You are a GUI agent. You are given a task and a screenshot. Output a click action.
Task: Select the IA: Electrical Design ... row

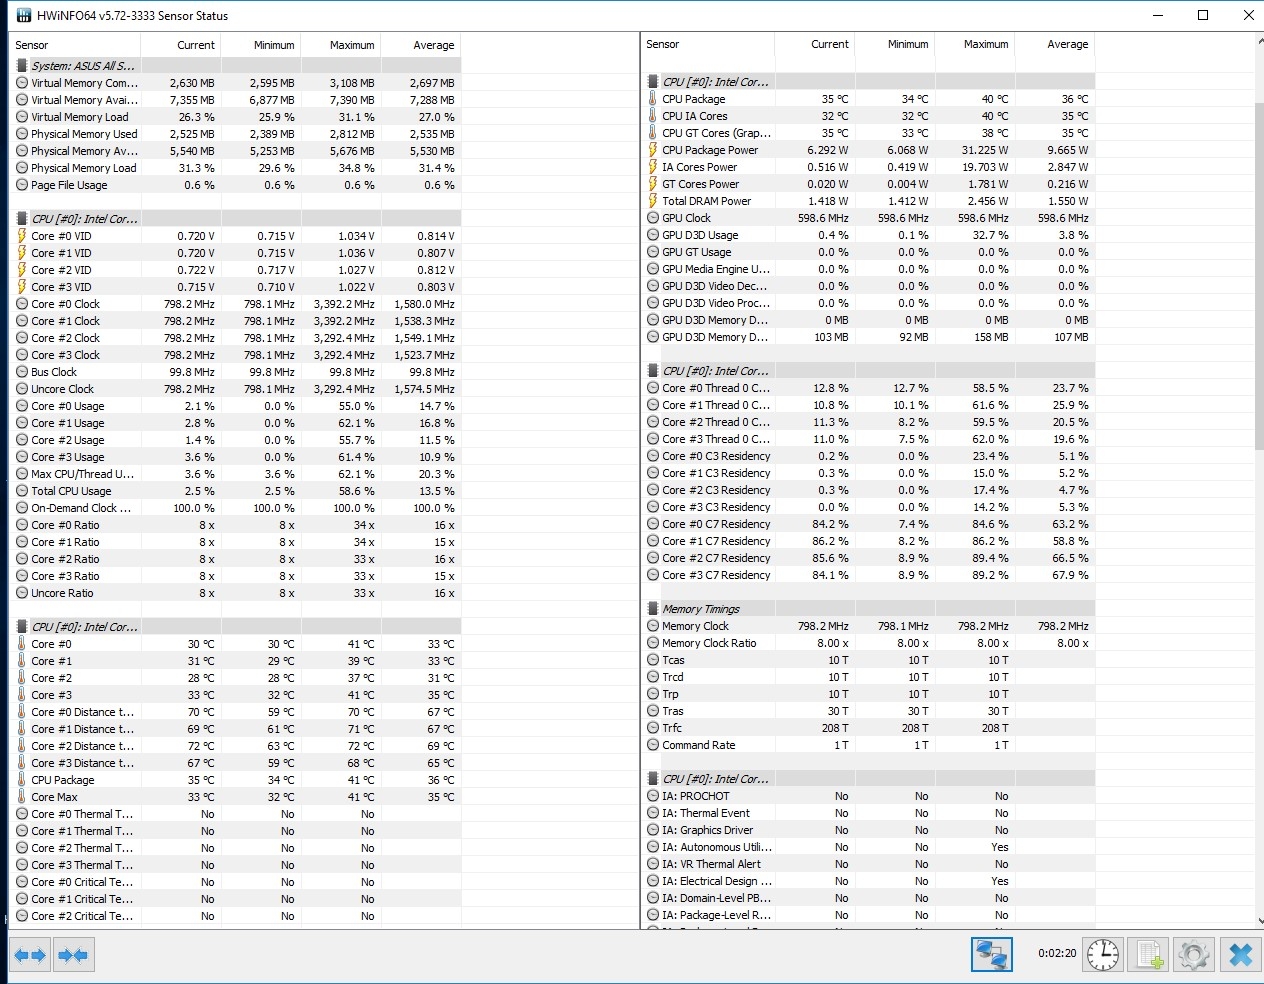pyautogui.click(x=868, y=881)
